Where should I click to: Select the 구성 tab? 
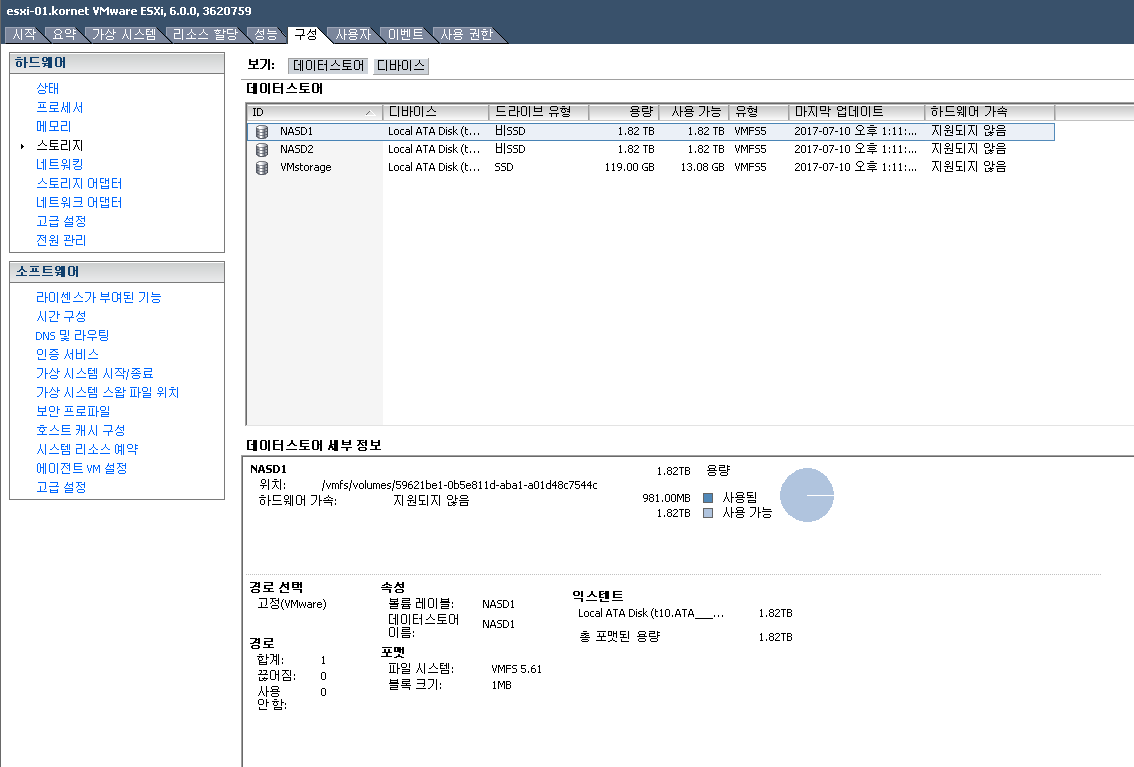(306, 35)
